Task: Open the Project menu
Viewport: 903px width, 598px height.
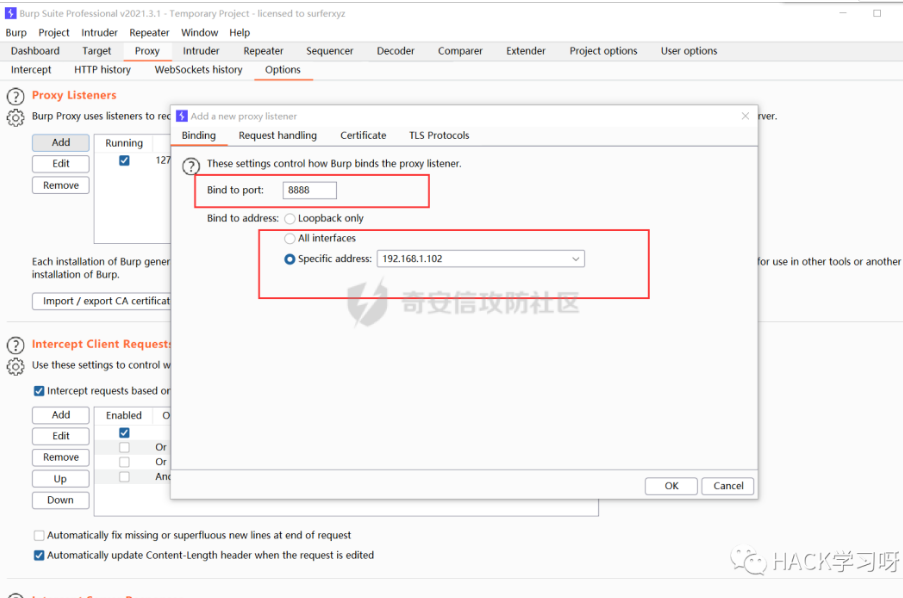Action: (x=54, y=33)
